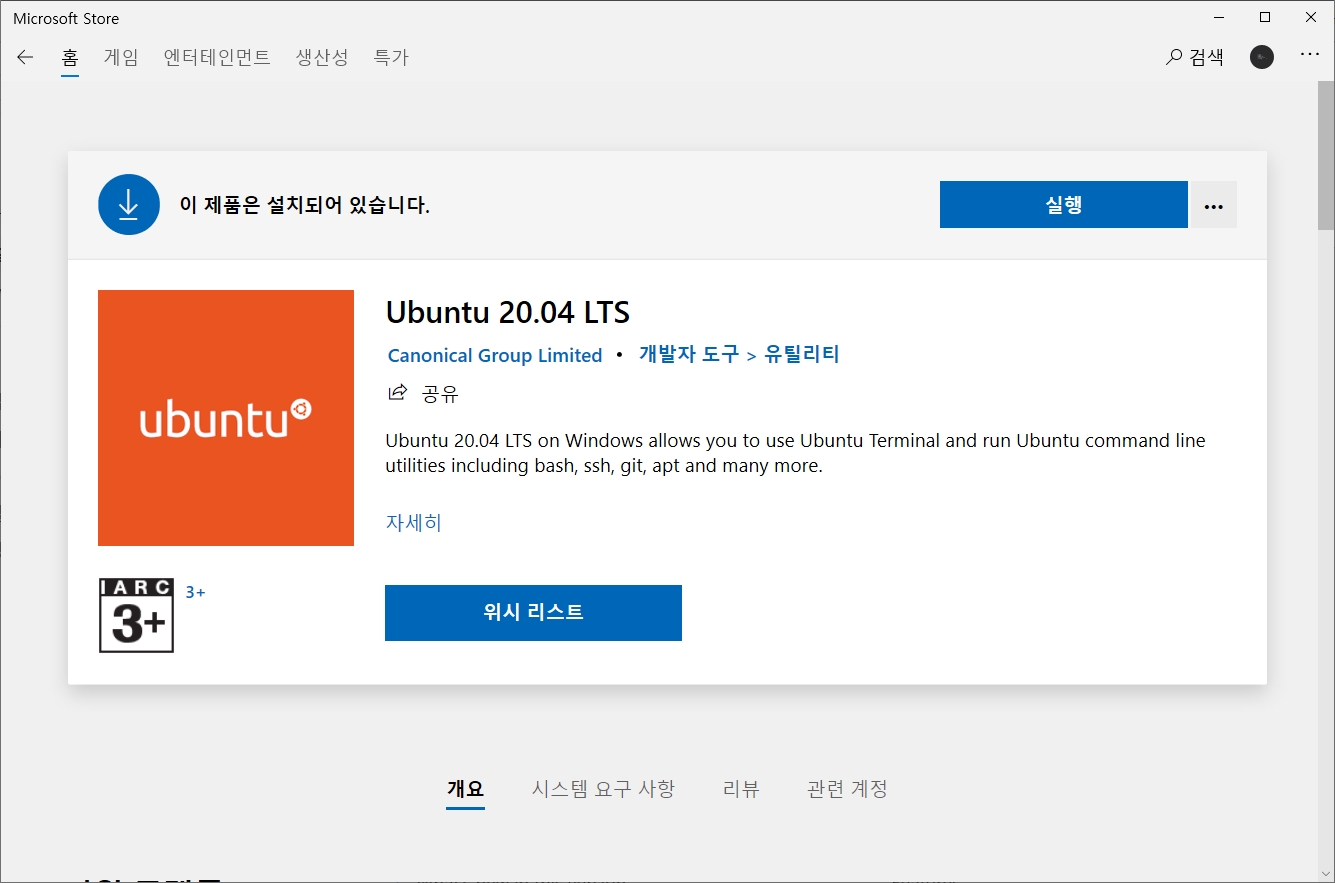1335x883 pixels.
Task: Click the IARC 3+ rating badge
Action: pyautogui.click(x=137, y=615)
